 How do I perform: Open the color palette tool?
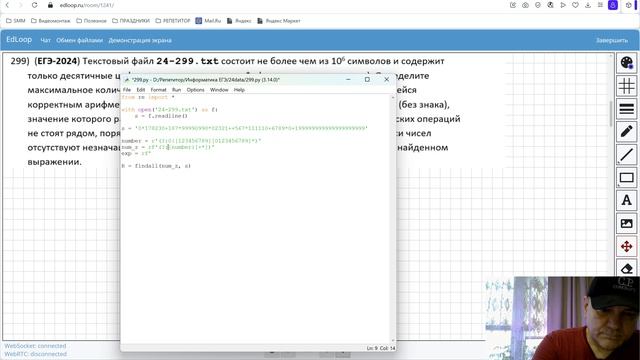(627, 62)
